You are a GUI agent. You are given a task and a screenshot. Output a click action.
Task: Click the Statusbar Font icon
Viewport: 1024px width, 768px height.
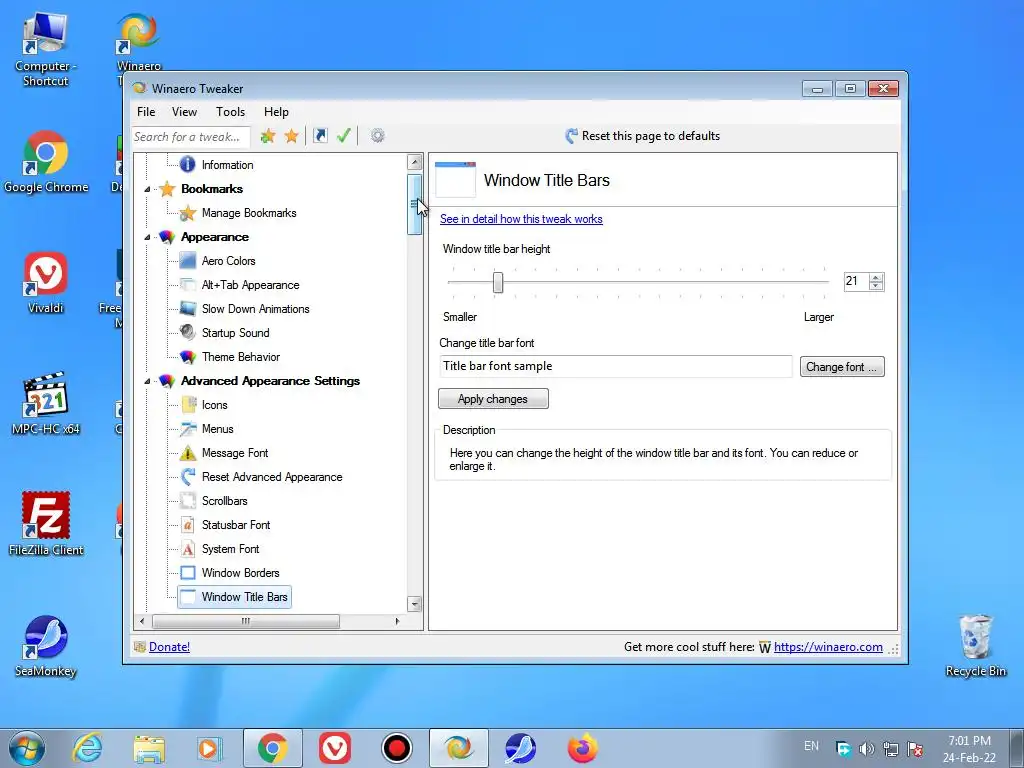click(x=187, y=524)
